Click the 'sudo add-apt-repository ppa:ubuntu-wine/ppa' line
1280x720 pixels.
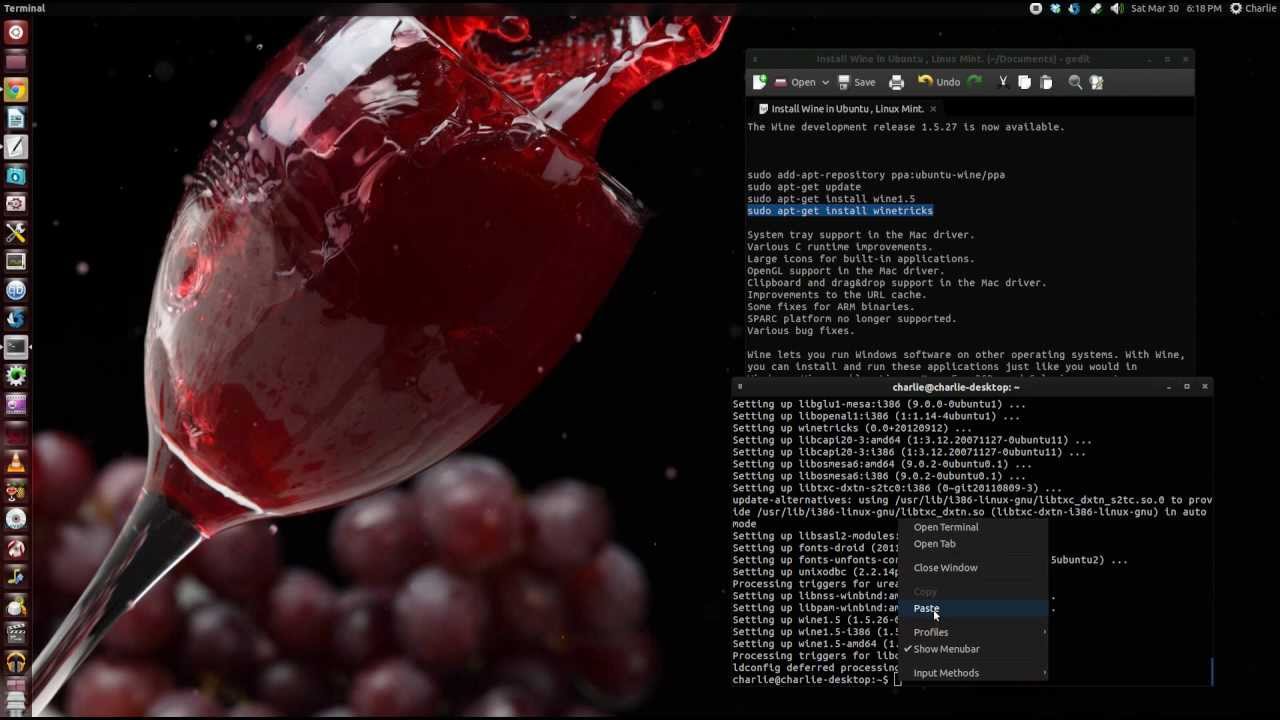(876, 175)
